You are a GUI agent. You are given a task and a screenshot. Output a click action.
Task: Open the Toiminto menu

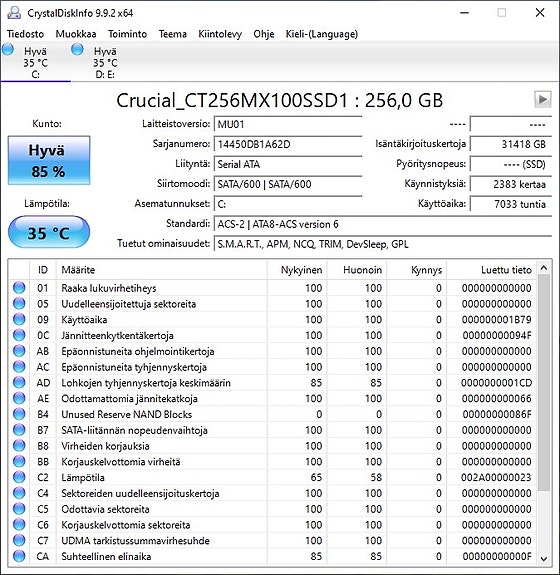click(127, 34)
